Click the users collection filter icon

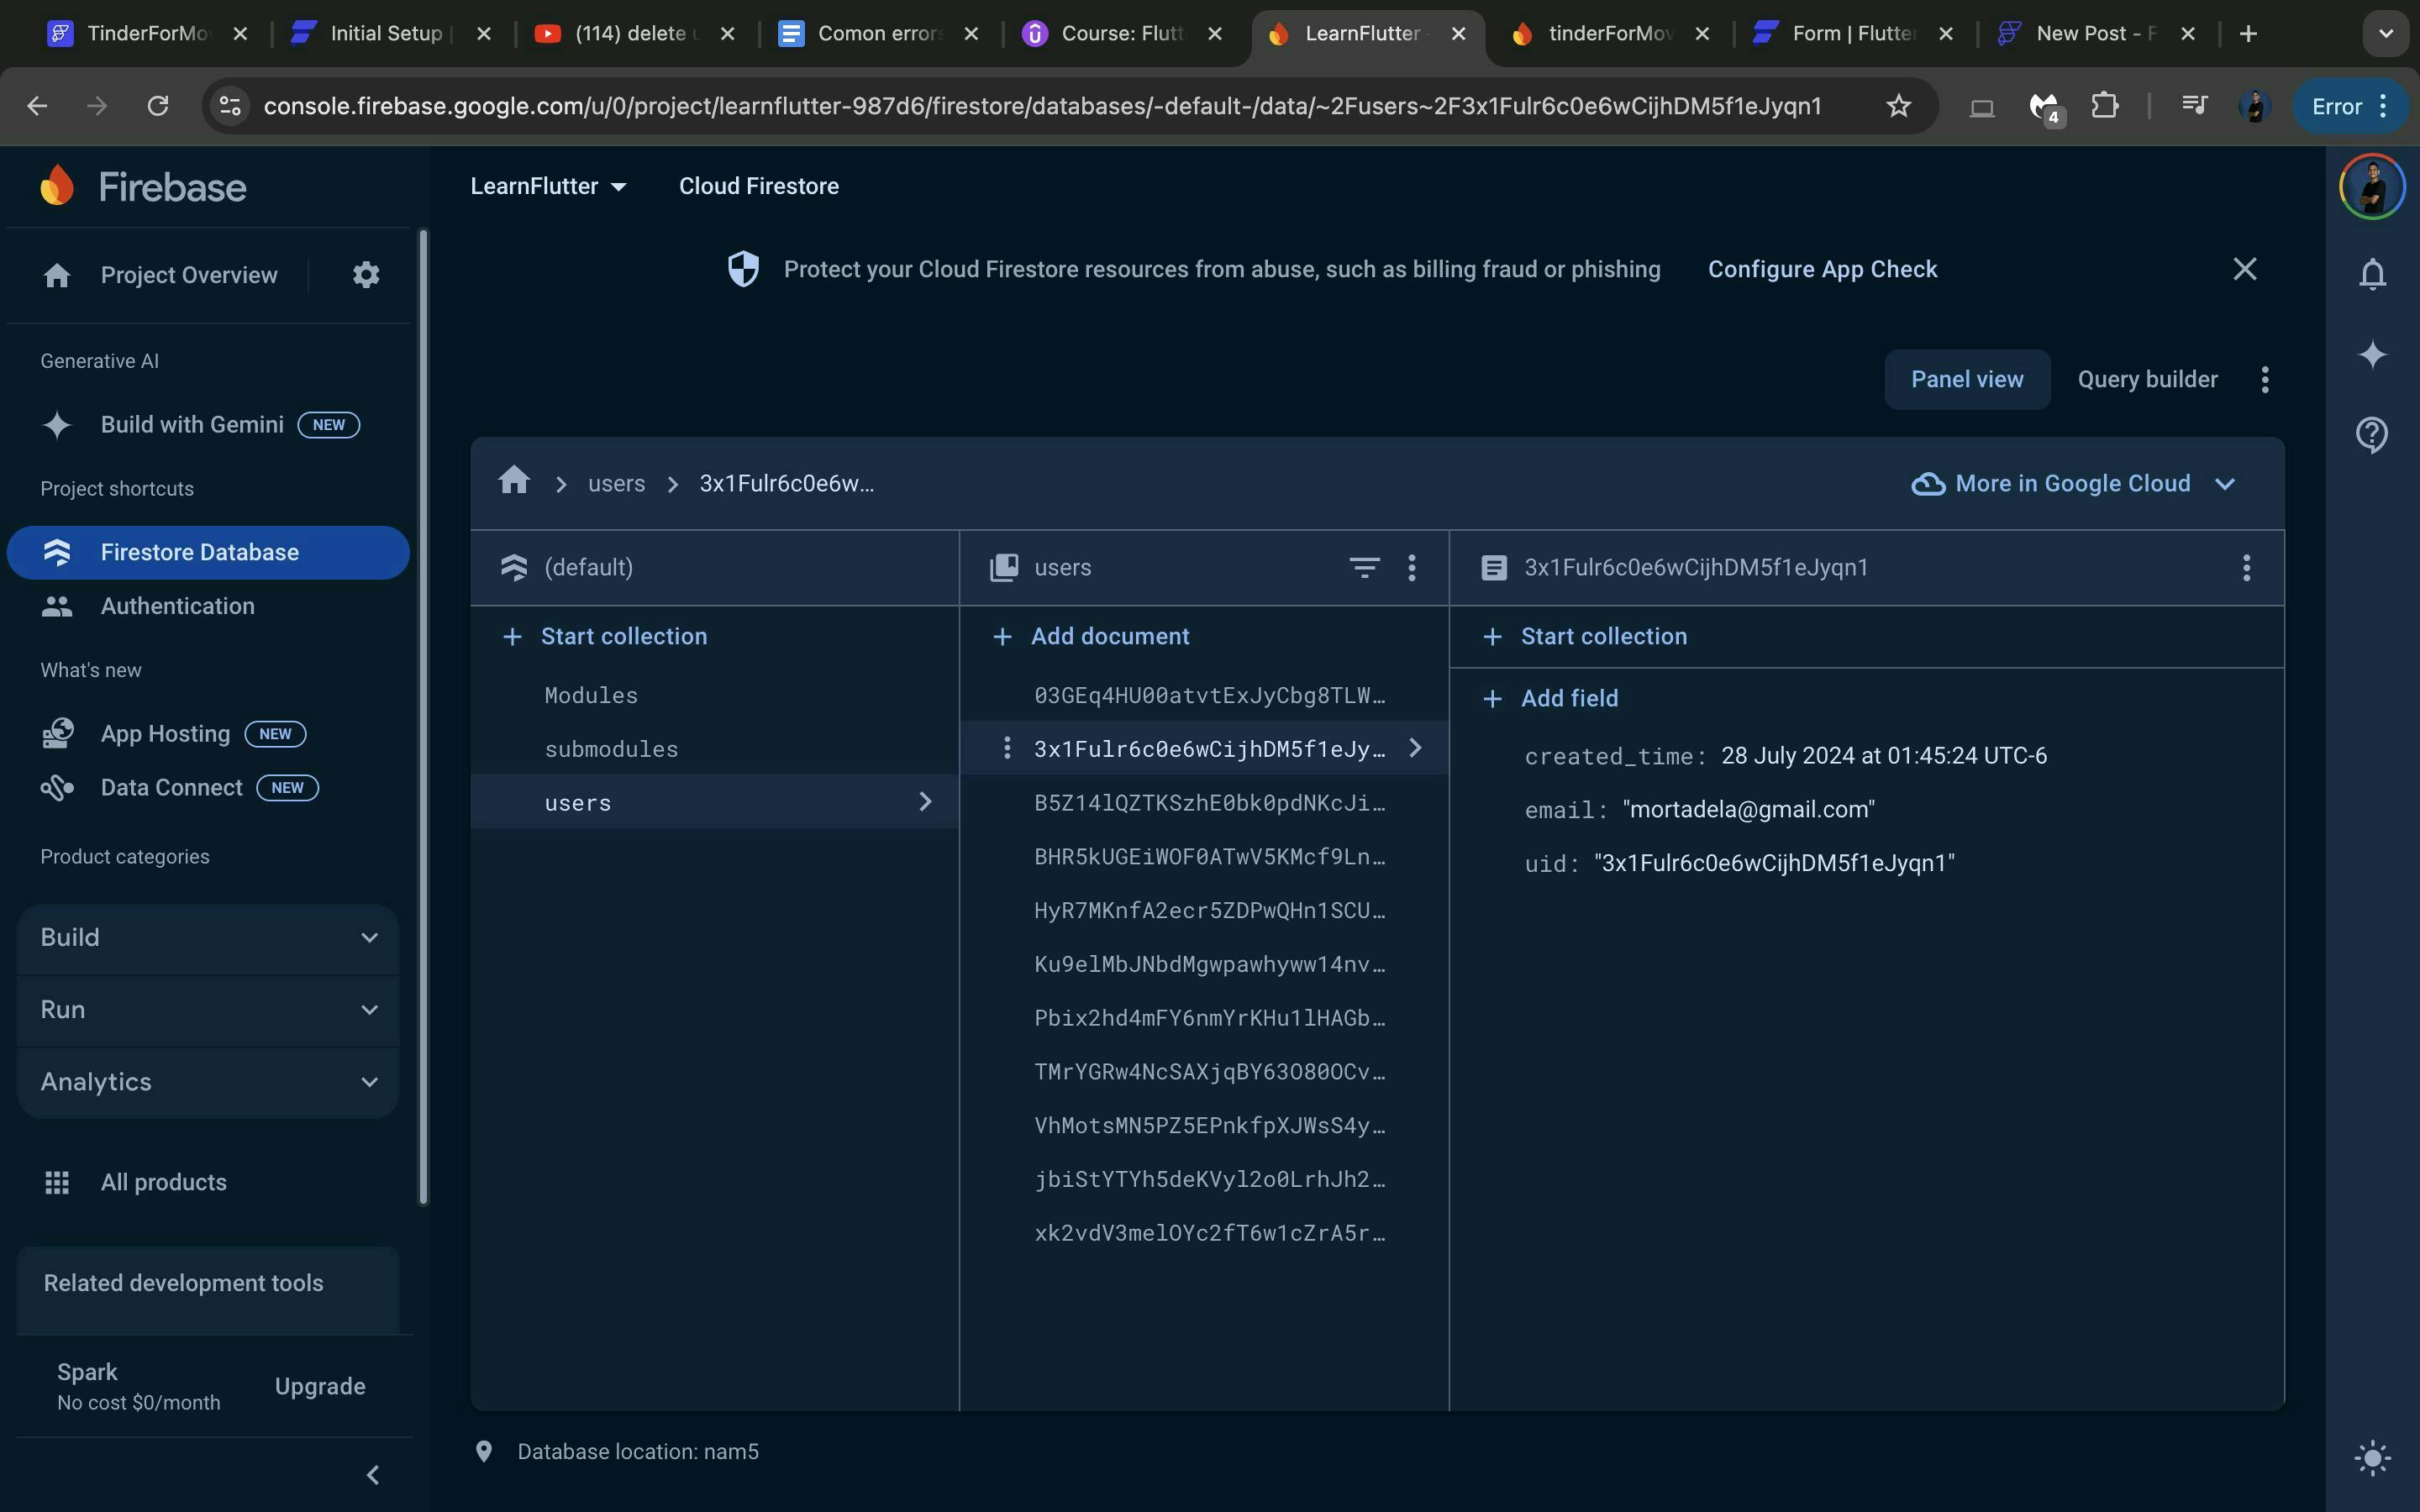pyautogui.click(x=1364, y=568)
